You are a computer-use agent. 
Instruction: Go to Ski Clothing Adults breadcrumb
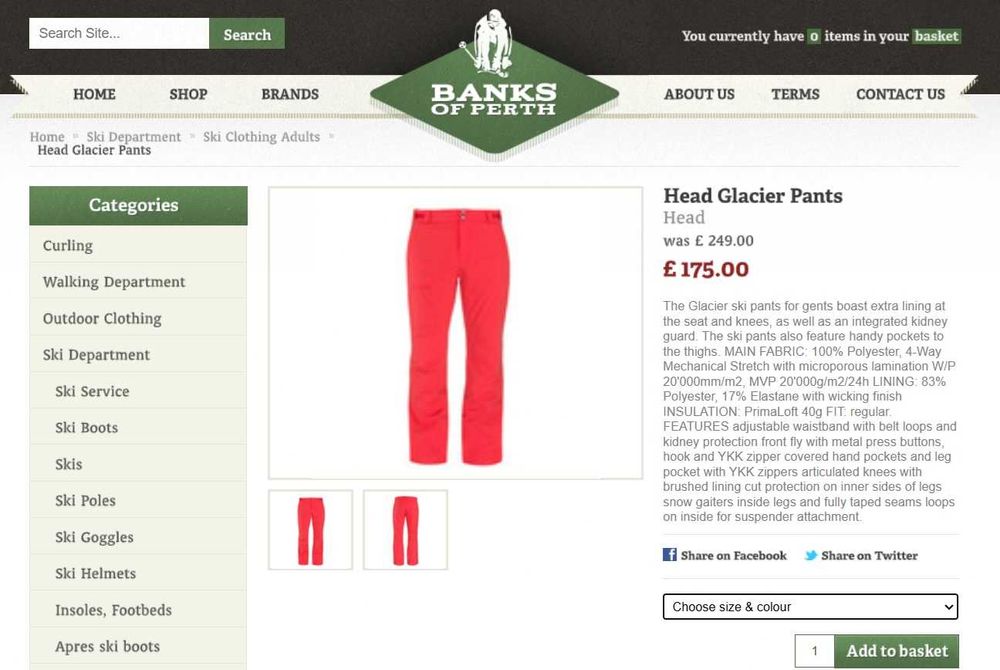coord(261,136)
